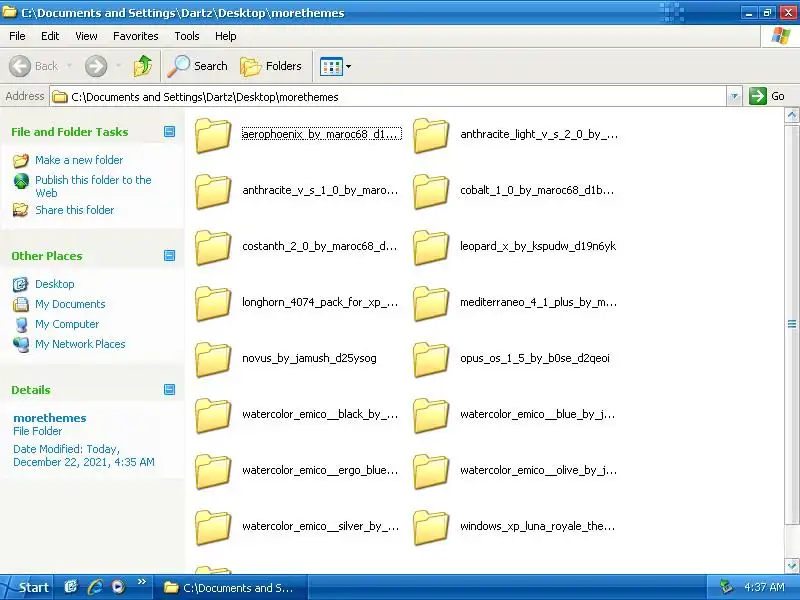Open the Edit menu
The image size is (800, 600).
(x=50, y=36)
